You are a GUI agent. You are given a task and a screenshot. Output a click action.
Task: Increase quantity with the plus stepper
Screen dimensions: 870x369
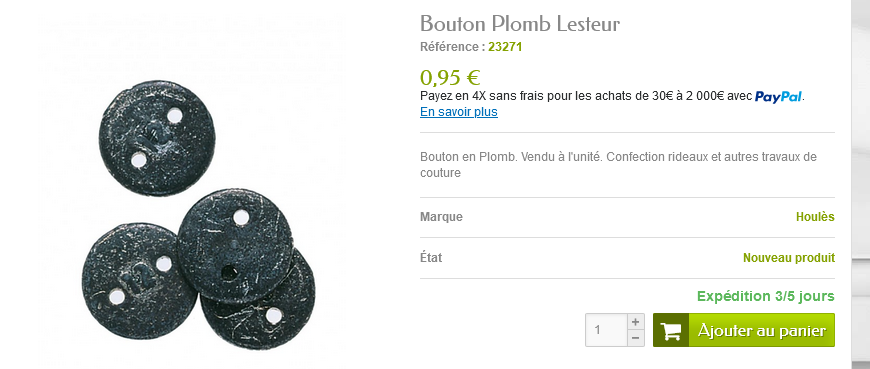(x=636, y=321)
